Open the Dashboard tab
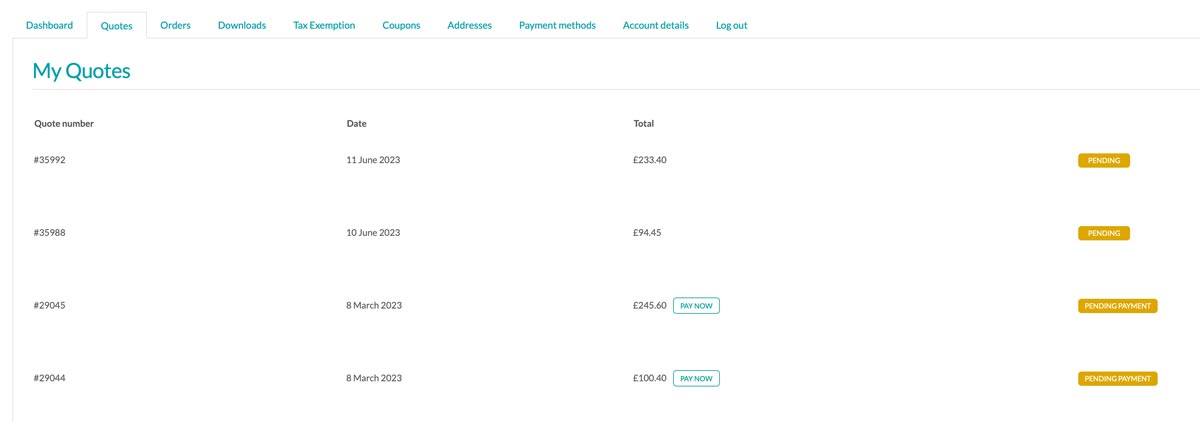The width and height of the screenshot is (1200, 422). 49,25
